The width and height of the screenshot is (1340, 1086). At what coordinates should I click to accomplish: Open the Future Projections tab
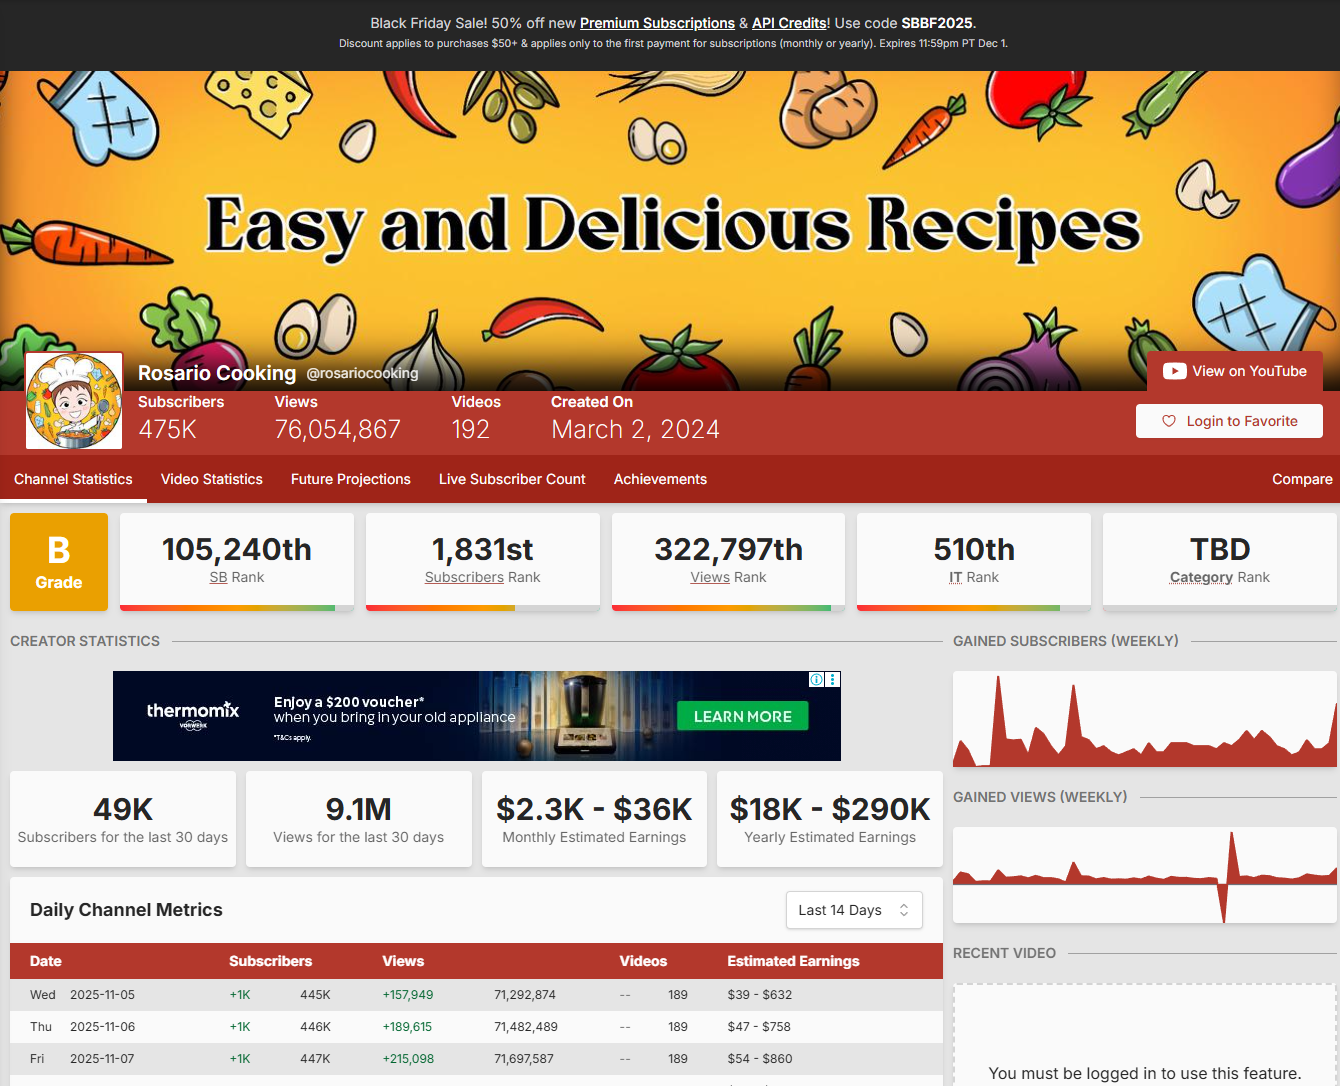pyautogui.click(x=350, y=479)
